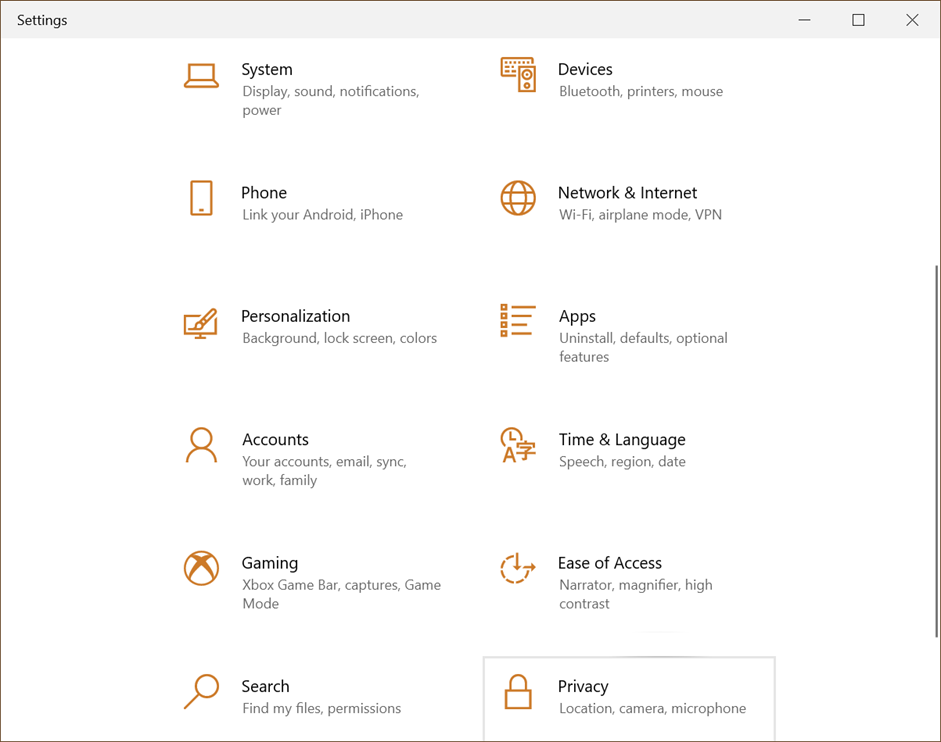Select the Personalization heading
The height and width of the screenshot is (742, 941).
tap(296, 316)
